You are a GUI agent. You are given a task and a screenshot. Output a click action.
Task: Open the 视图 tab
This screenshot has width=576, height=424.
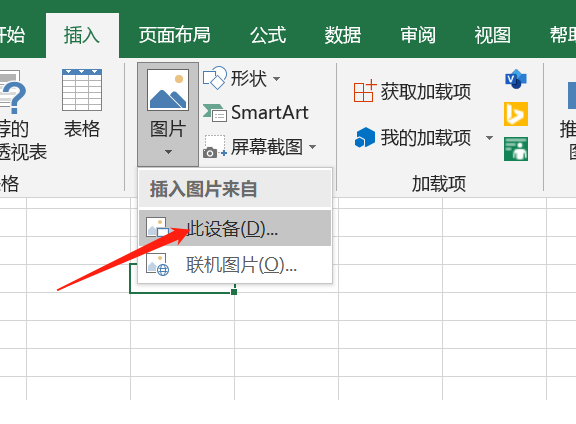click(x=493, y=36)
